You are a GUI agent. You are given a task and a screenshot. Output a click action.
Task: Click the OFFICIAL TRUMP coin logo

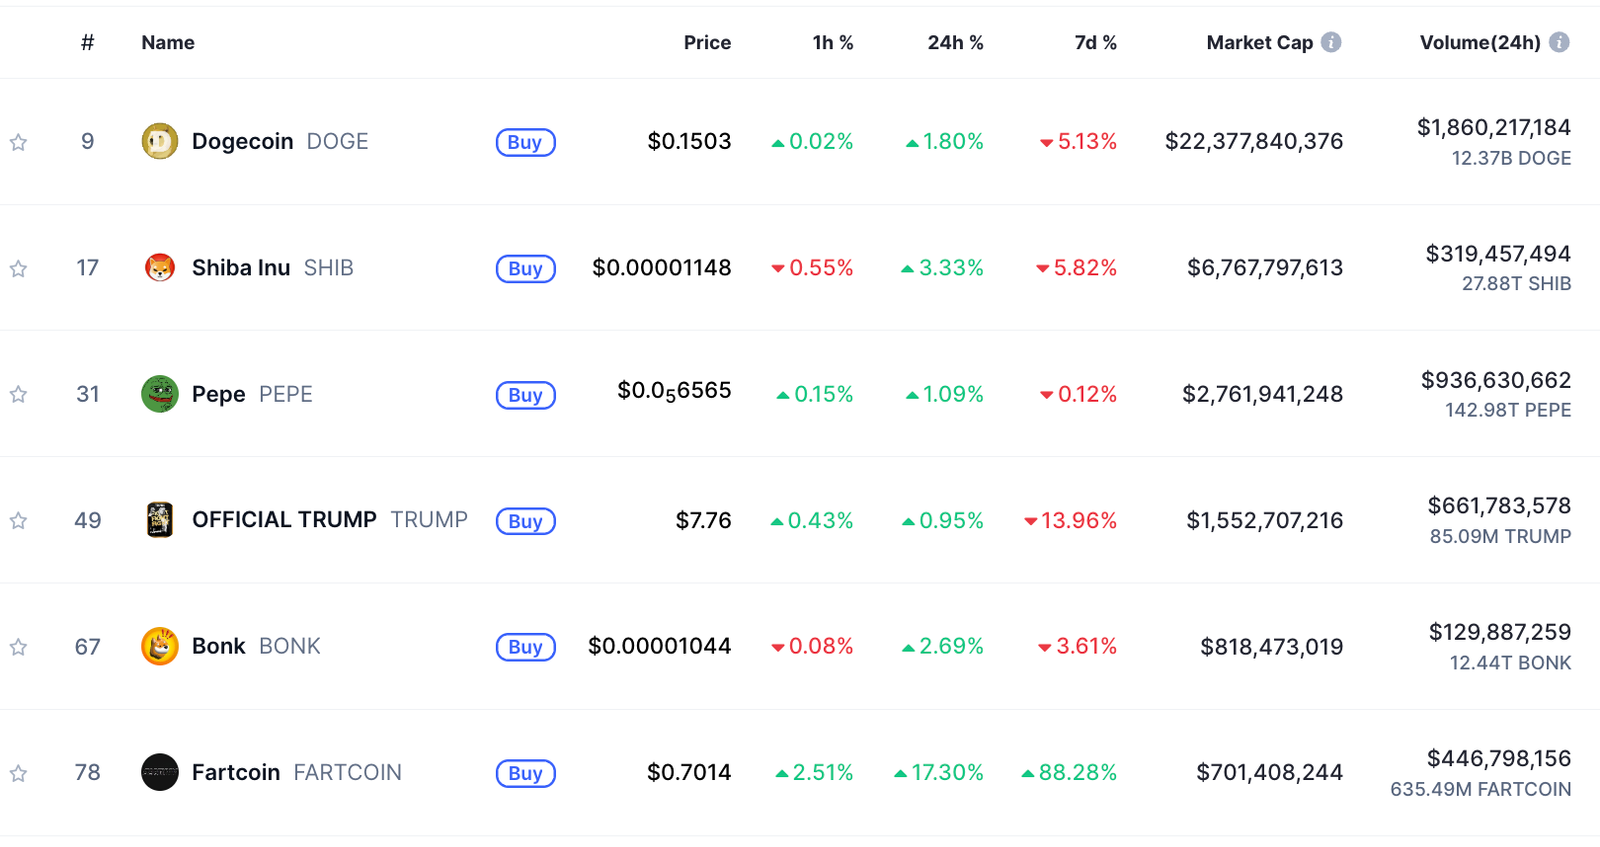click(x=160, y=520)
